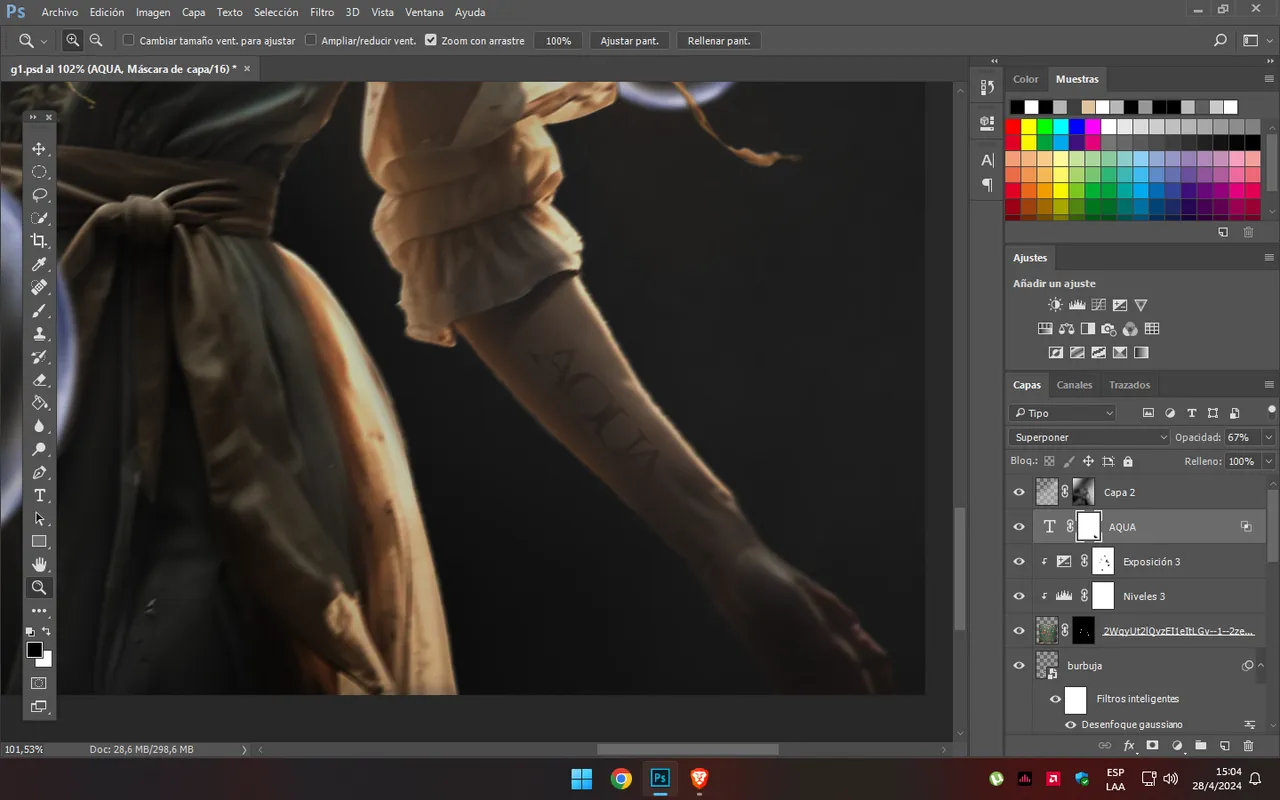The width and height of the screenshot is (1280, 800).
Task: Click the foreground black color swatch
Action: [x=34, y=650]
